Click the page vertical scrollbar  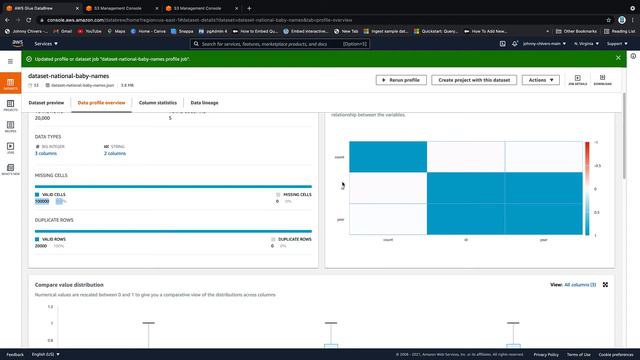click(x=624, y=136)
